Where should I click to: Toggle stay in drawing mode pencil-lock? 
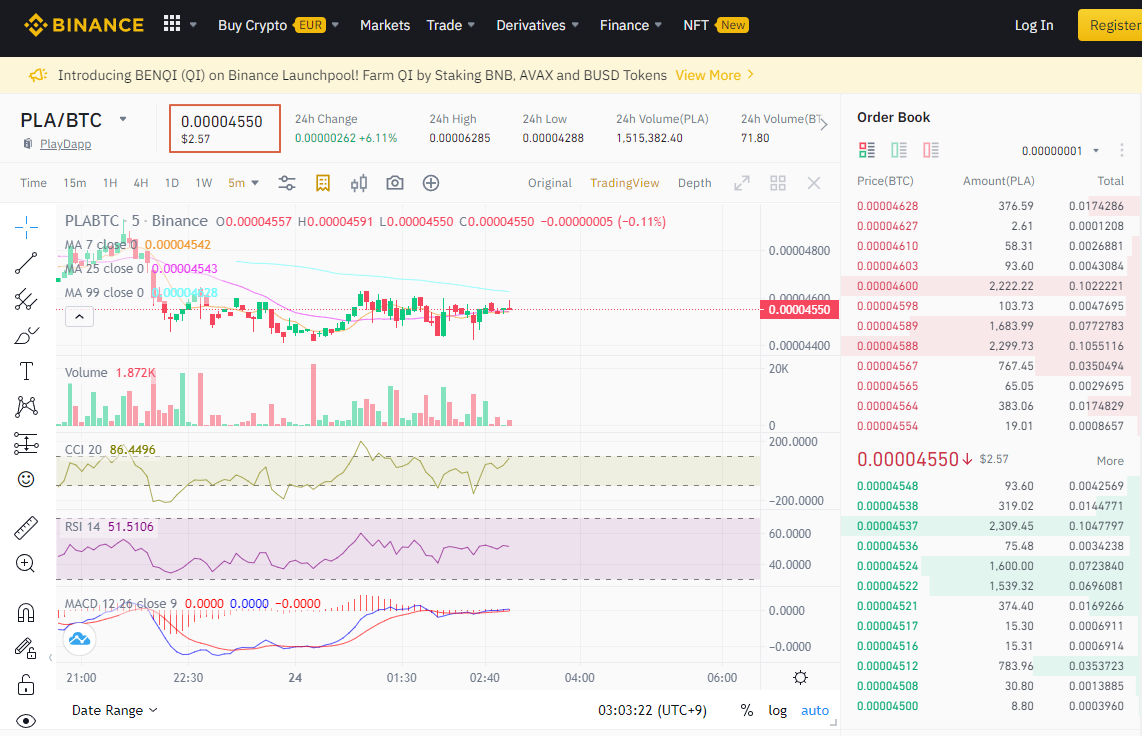click(26, 648)
